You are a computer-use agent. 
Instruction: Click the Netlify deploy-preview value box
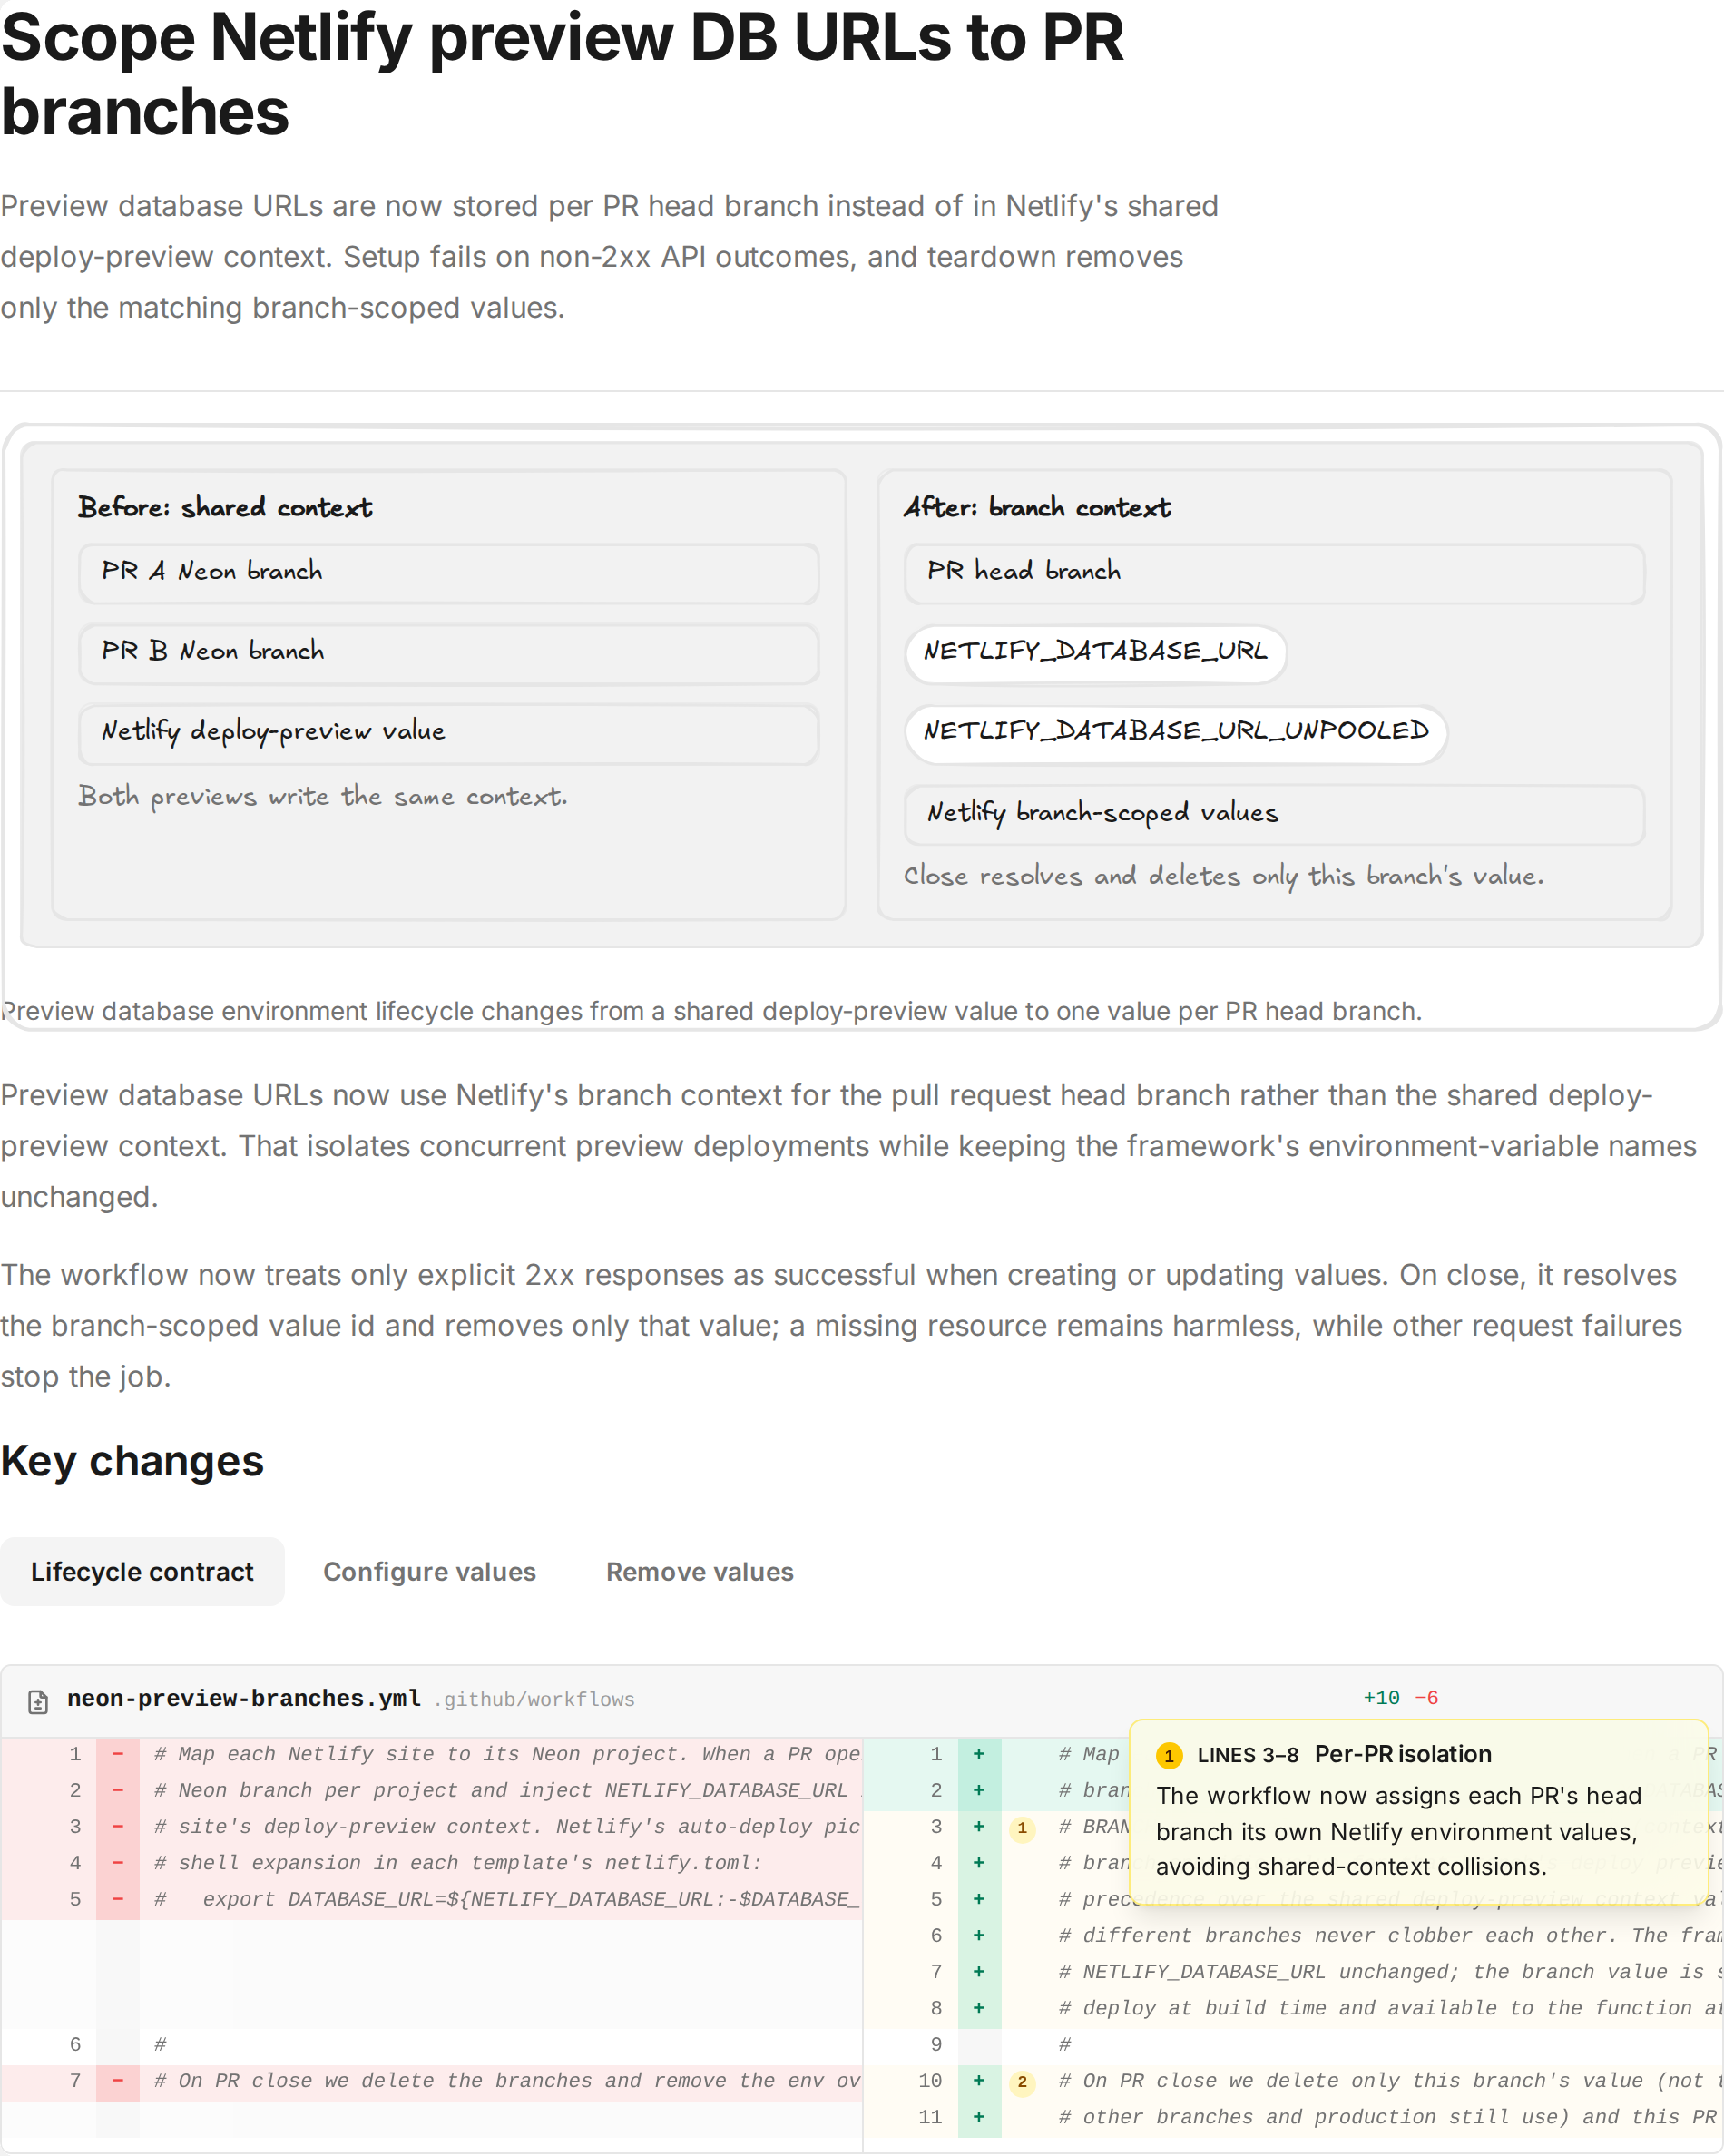pos(449,733)
